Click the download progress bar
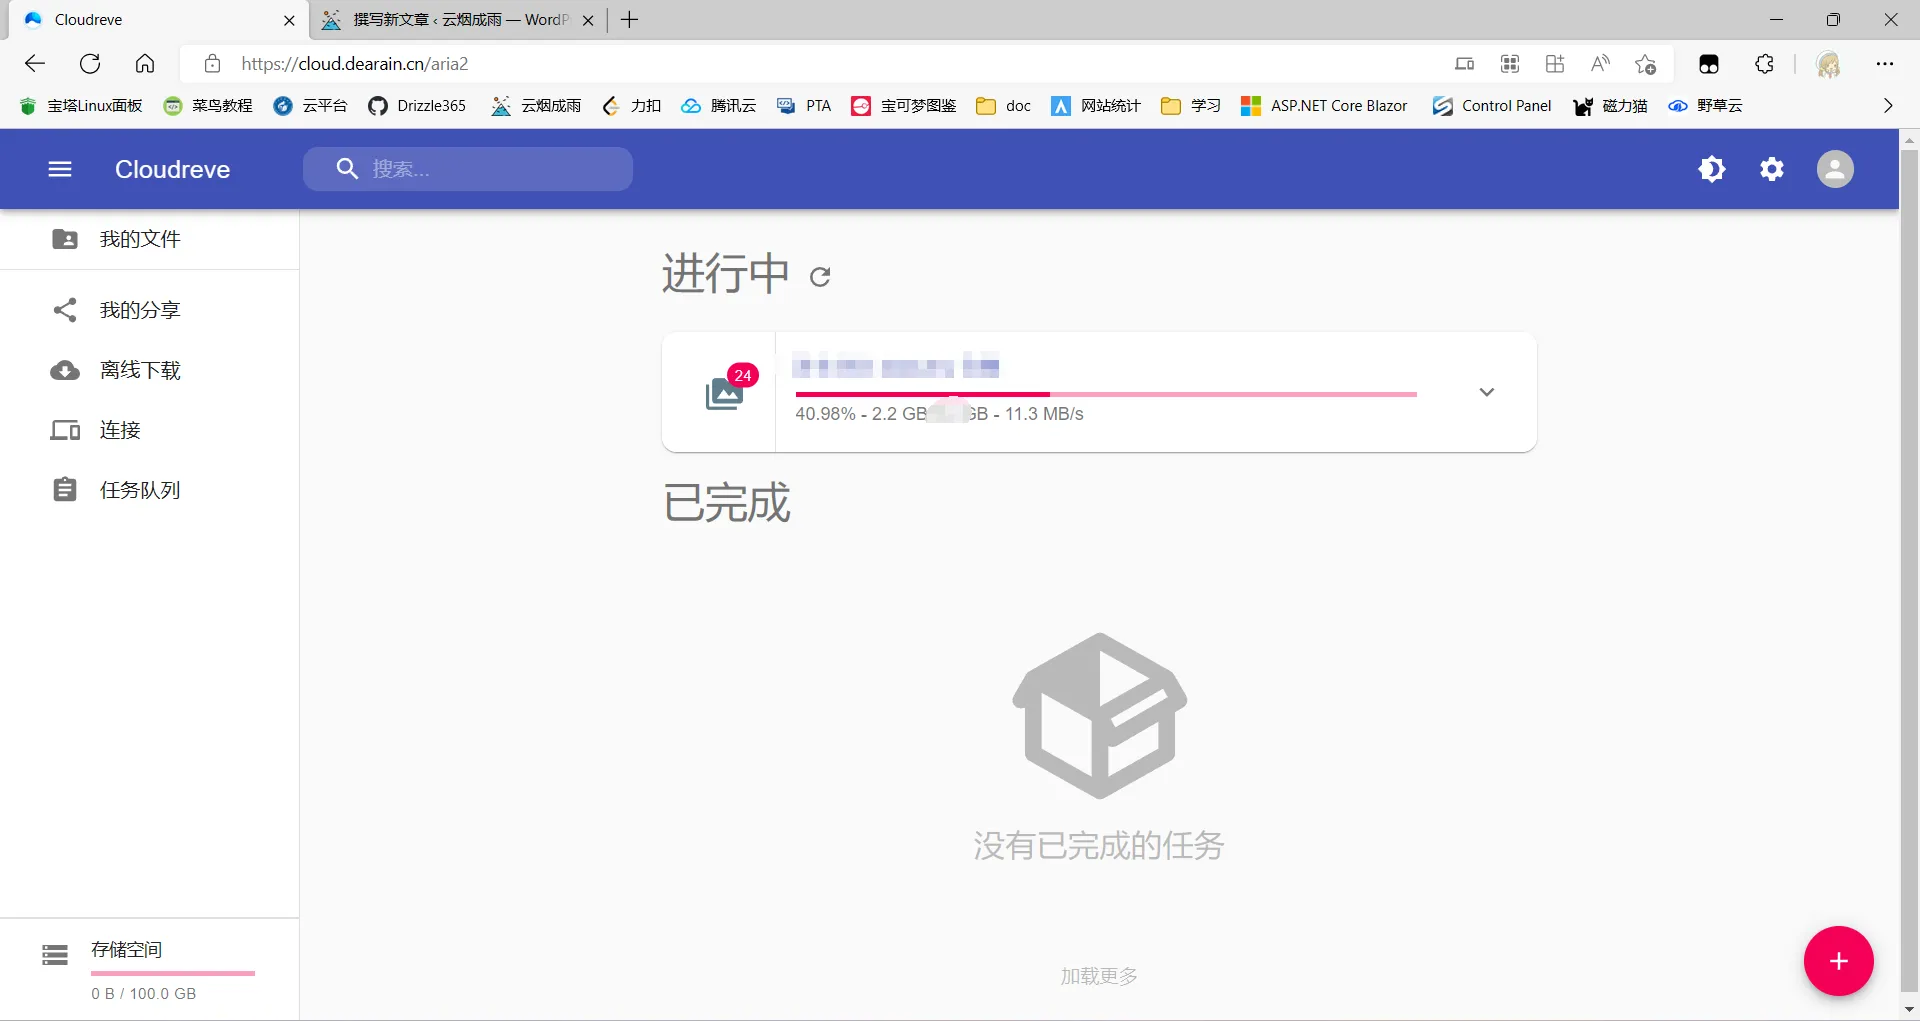 tap(1105, 394)
